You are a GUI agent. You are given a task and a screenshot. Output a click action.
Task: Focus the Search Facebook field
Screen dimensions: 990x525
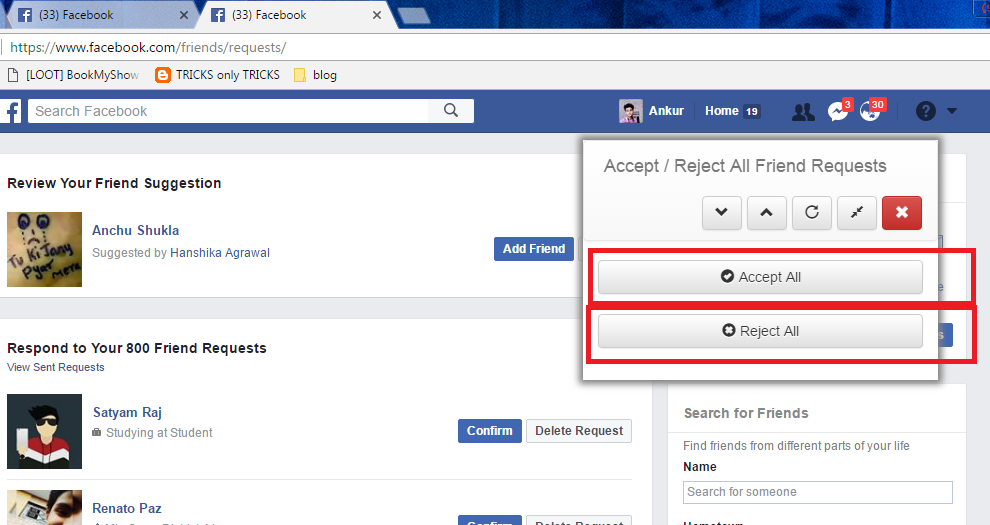(x=229, y=111)
